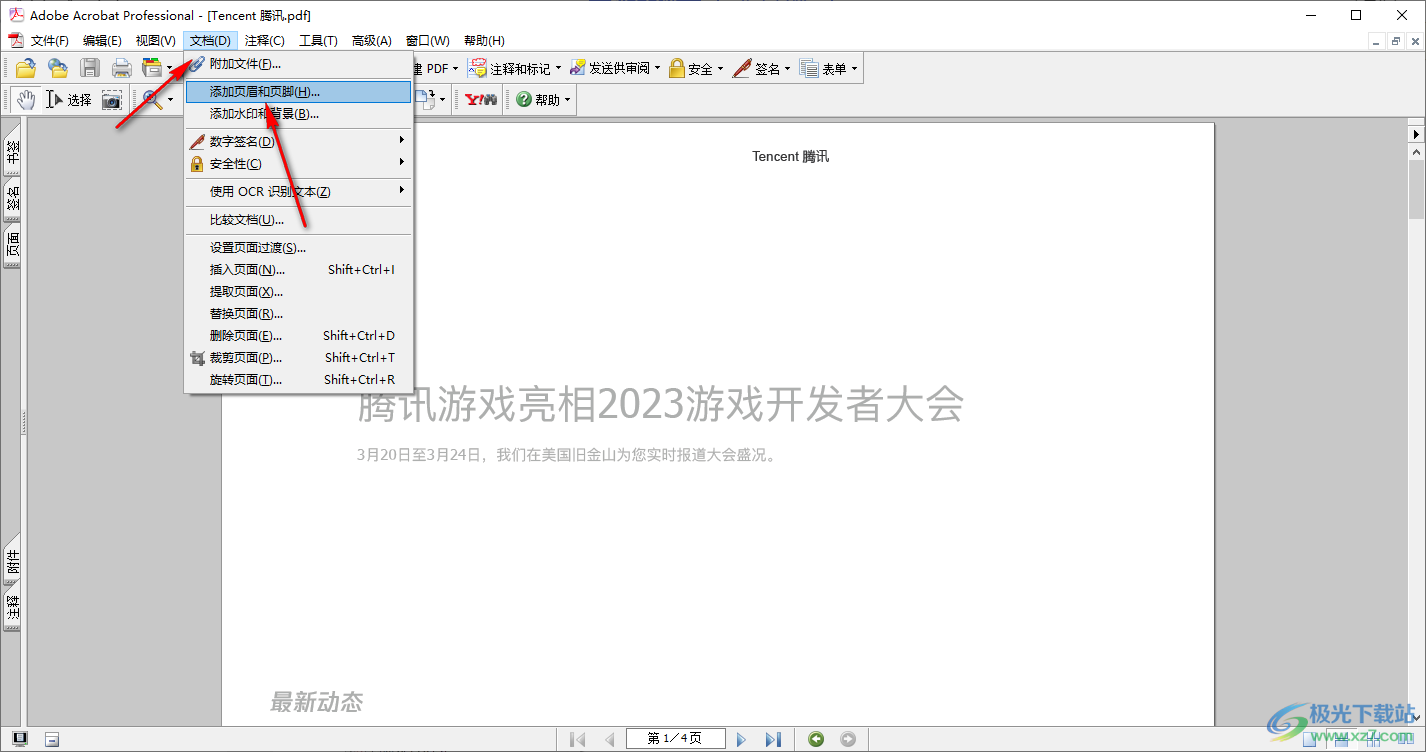Select the Zoom magnifier tool

152,99
